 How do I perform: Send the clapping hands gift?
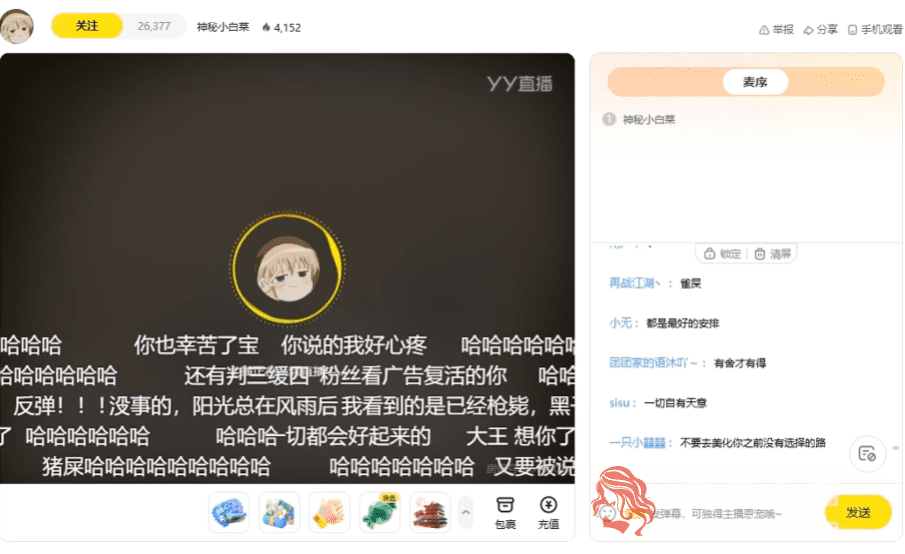tap(330, 512)
